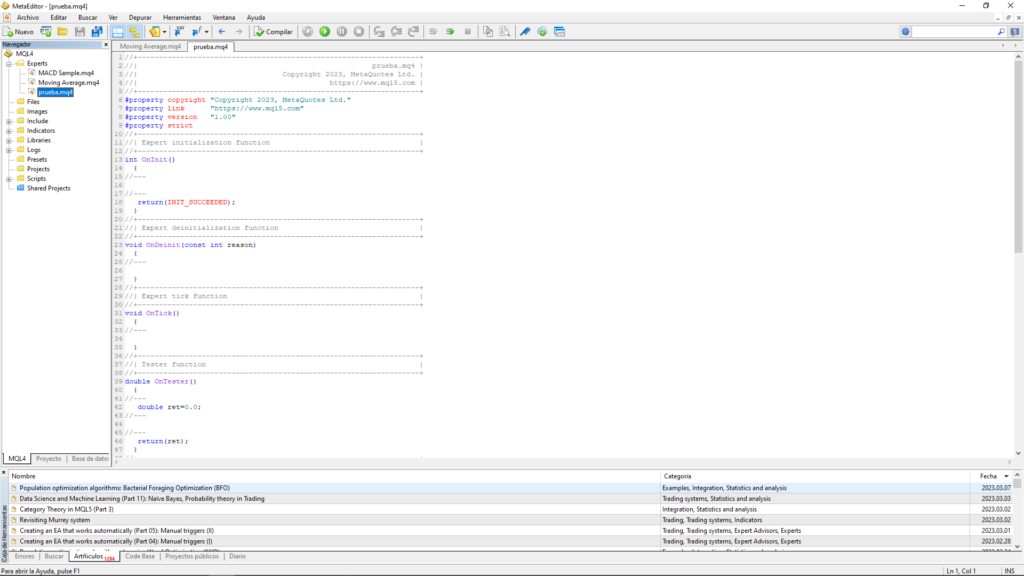Open the Editar menu
Viewport: 1024px width, 576px height.
pyautogui.click(x=59, y=18)
